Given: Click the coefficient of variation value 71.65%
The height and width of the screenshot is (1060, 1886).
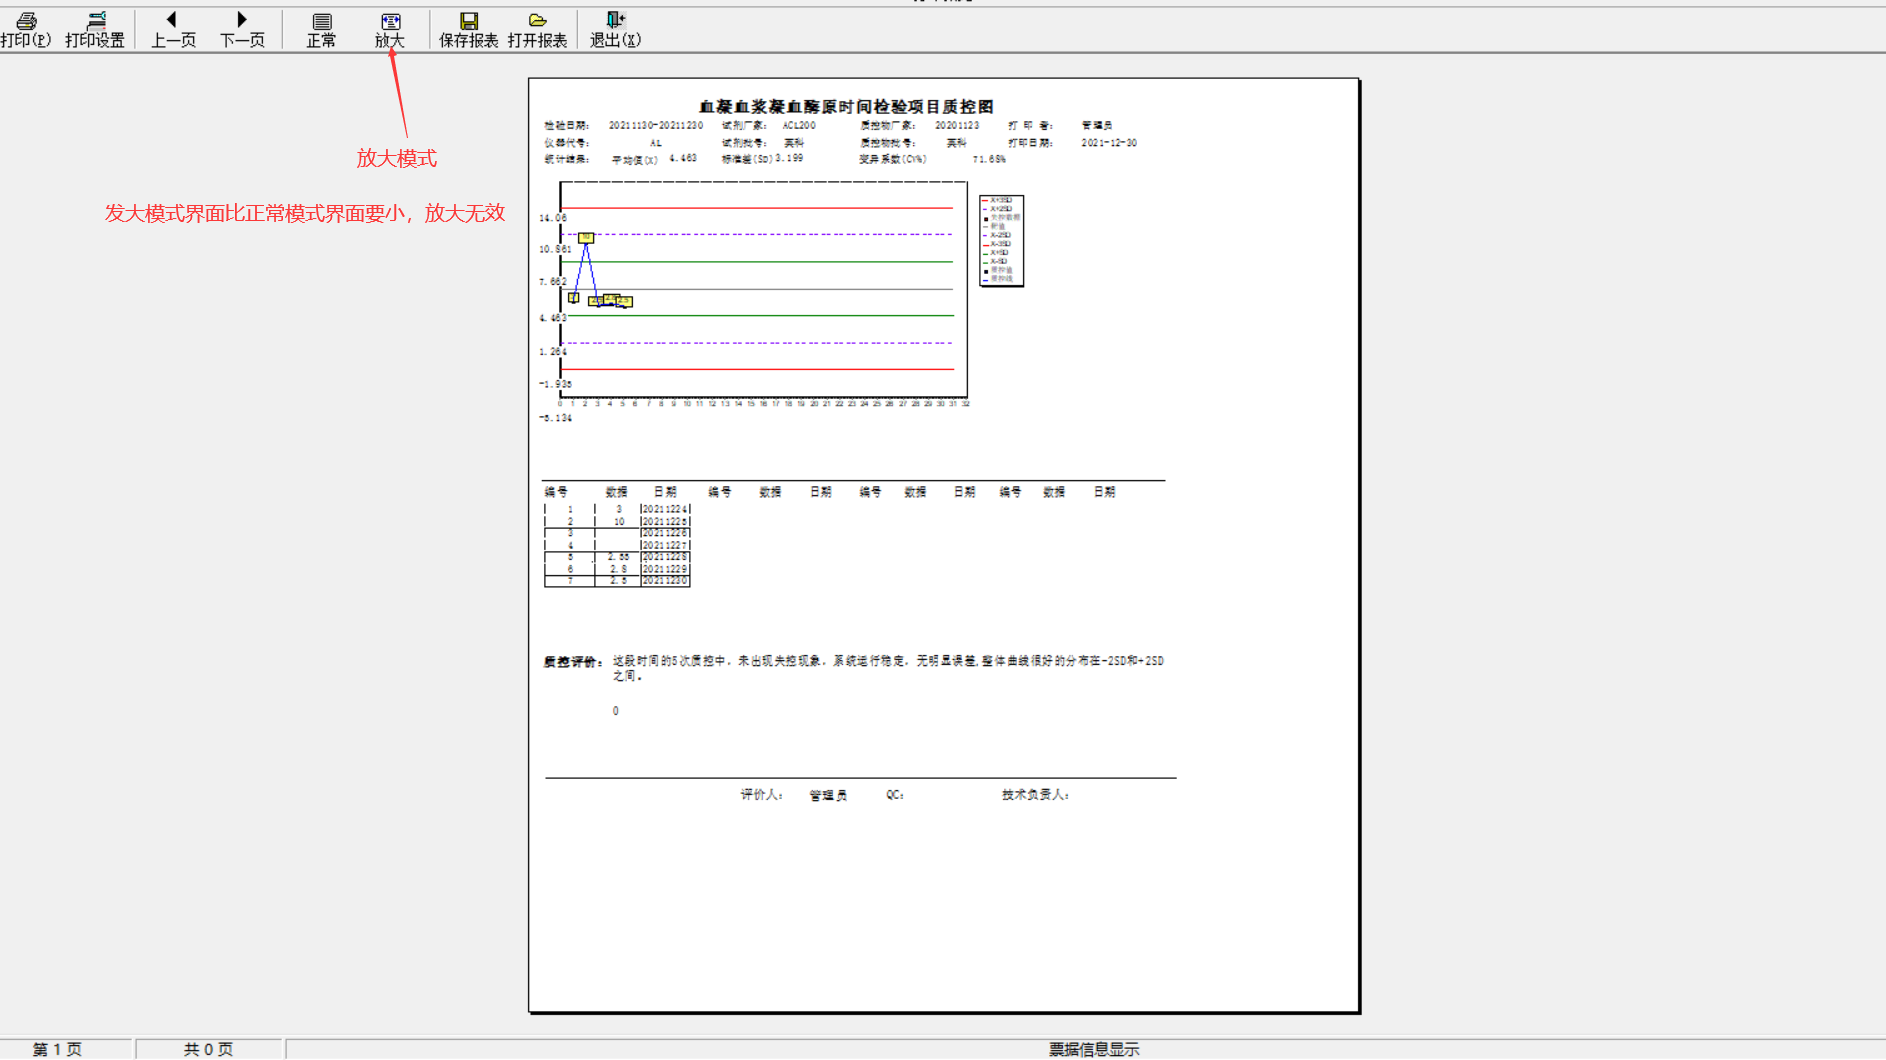Looking at the screenshot, I should 989,159.
